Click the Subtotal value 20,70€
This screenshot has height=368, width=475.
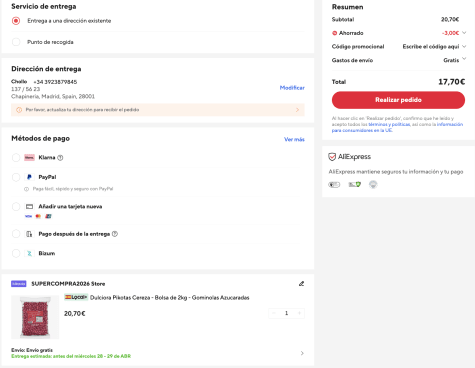[450, 19]
